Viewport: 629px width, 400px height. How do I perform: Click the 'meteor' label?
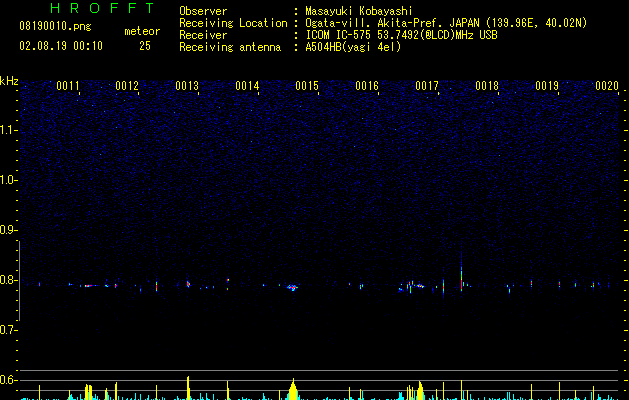(x=142, y=31)
